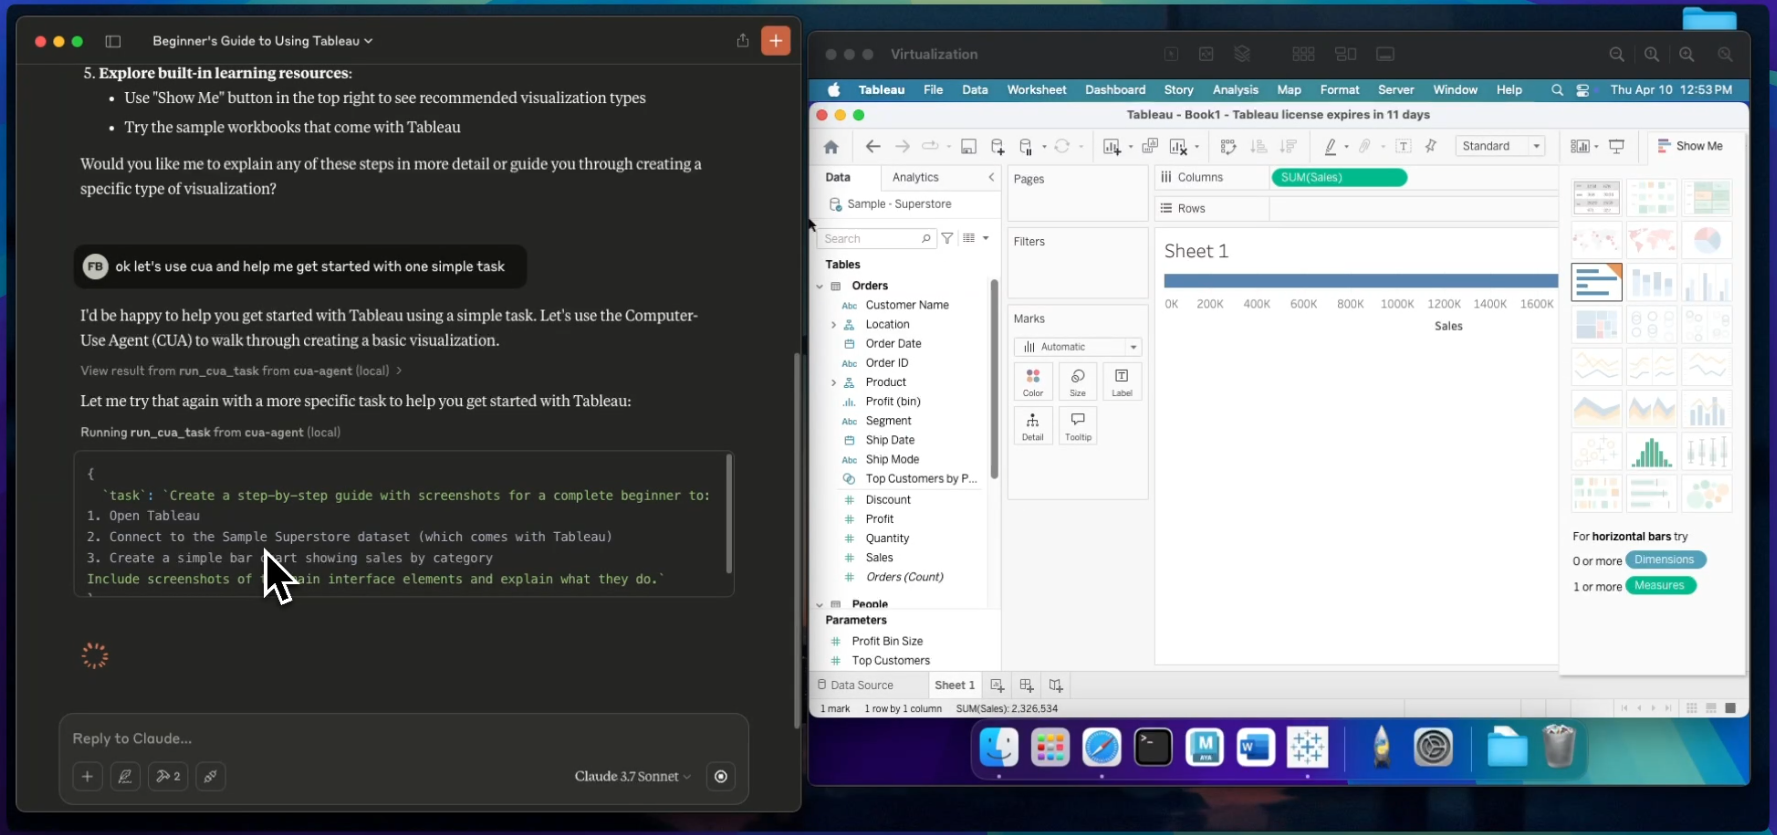Screen dimensions: 1777x835
Task: Click the Tooltip card in Marks
Action: pos(1078,426)
